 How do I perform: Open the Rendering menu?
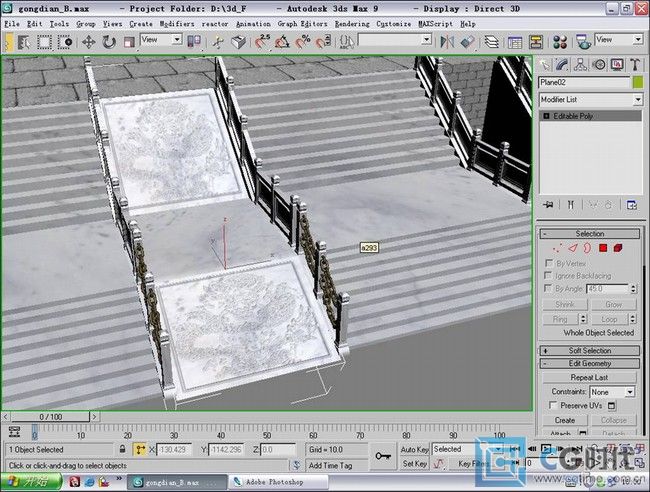[352, 24]
